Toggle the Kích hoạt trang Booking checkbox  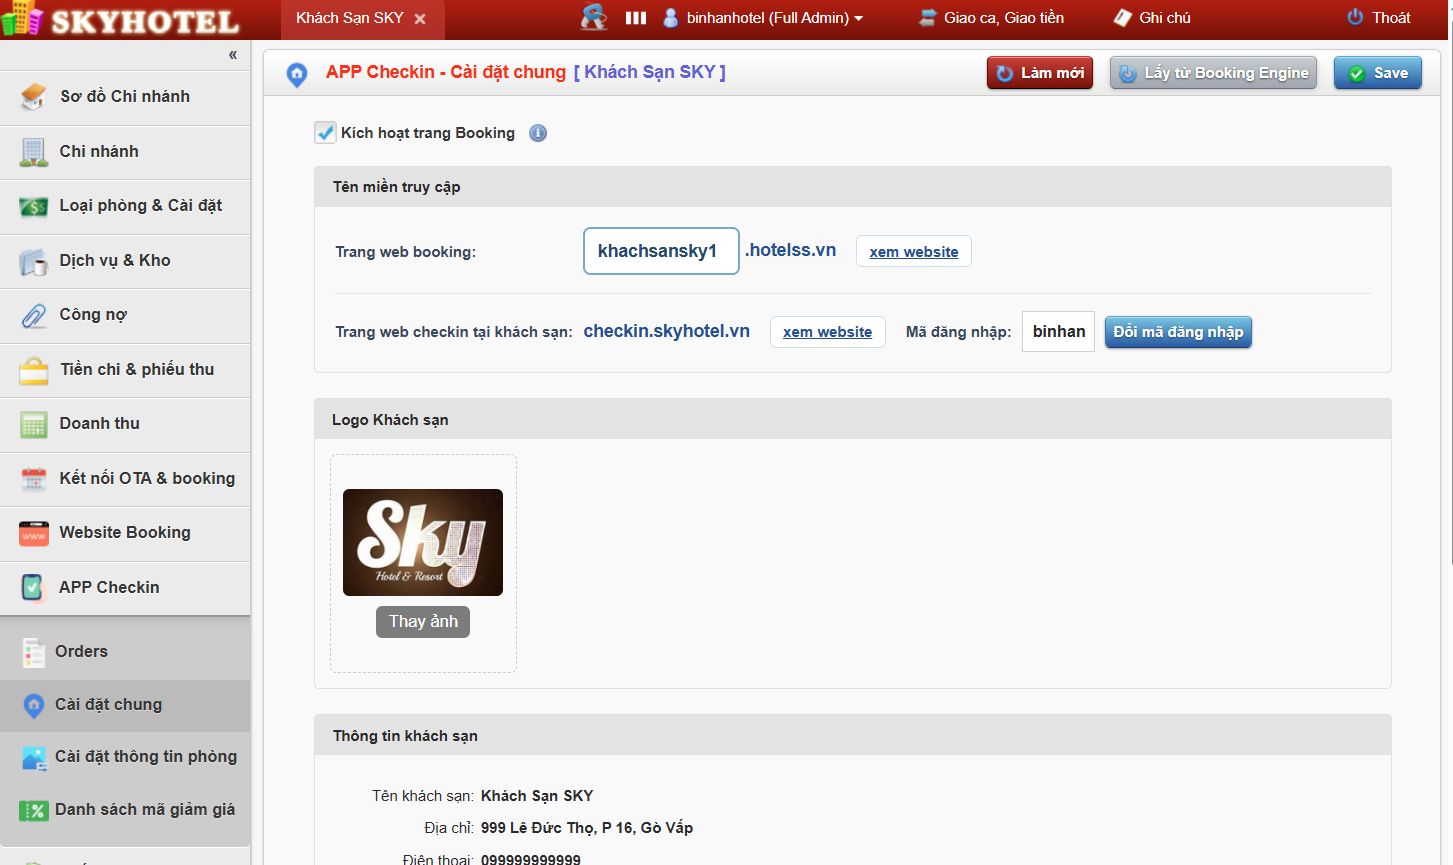click(325, 132)
